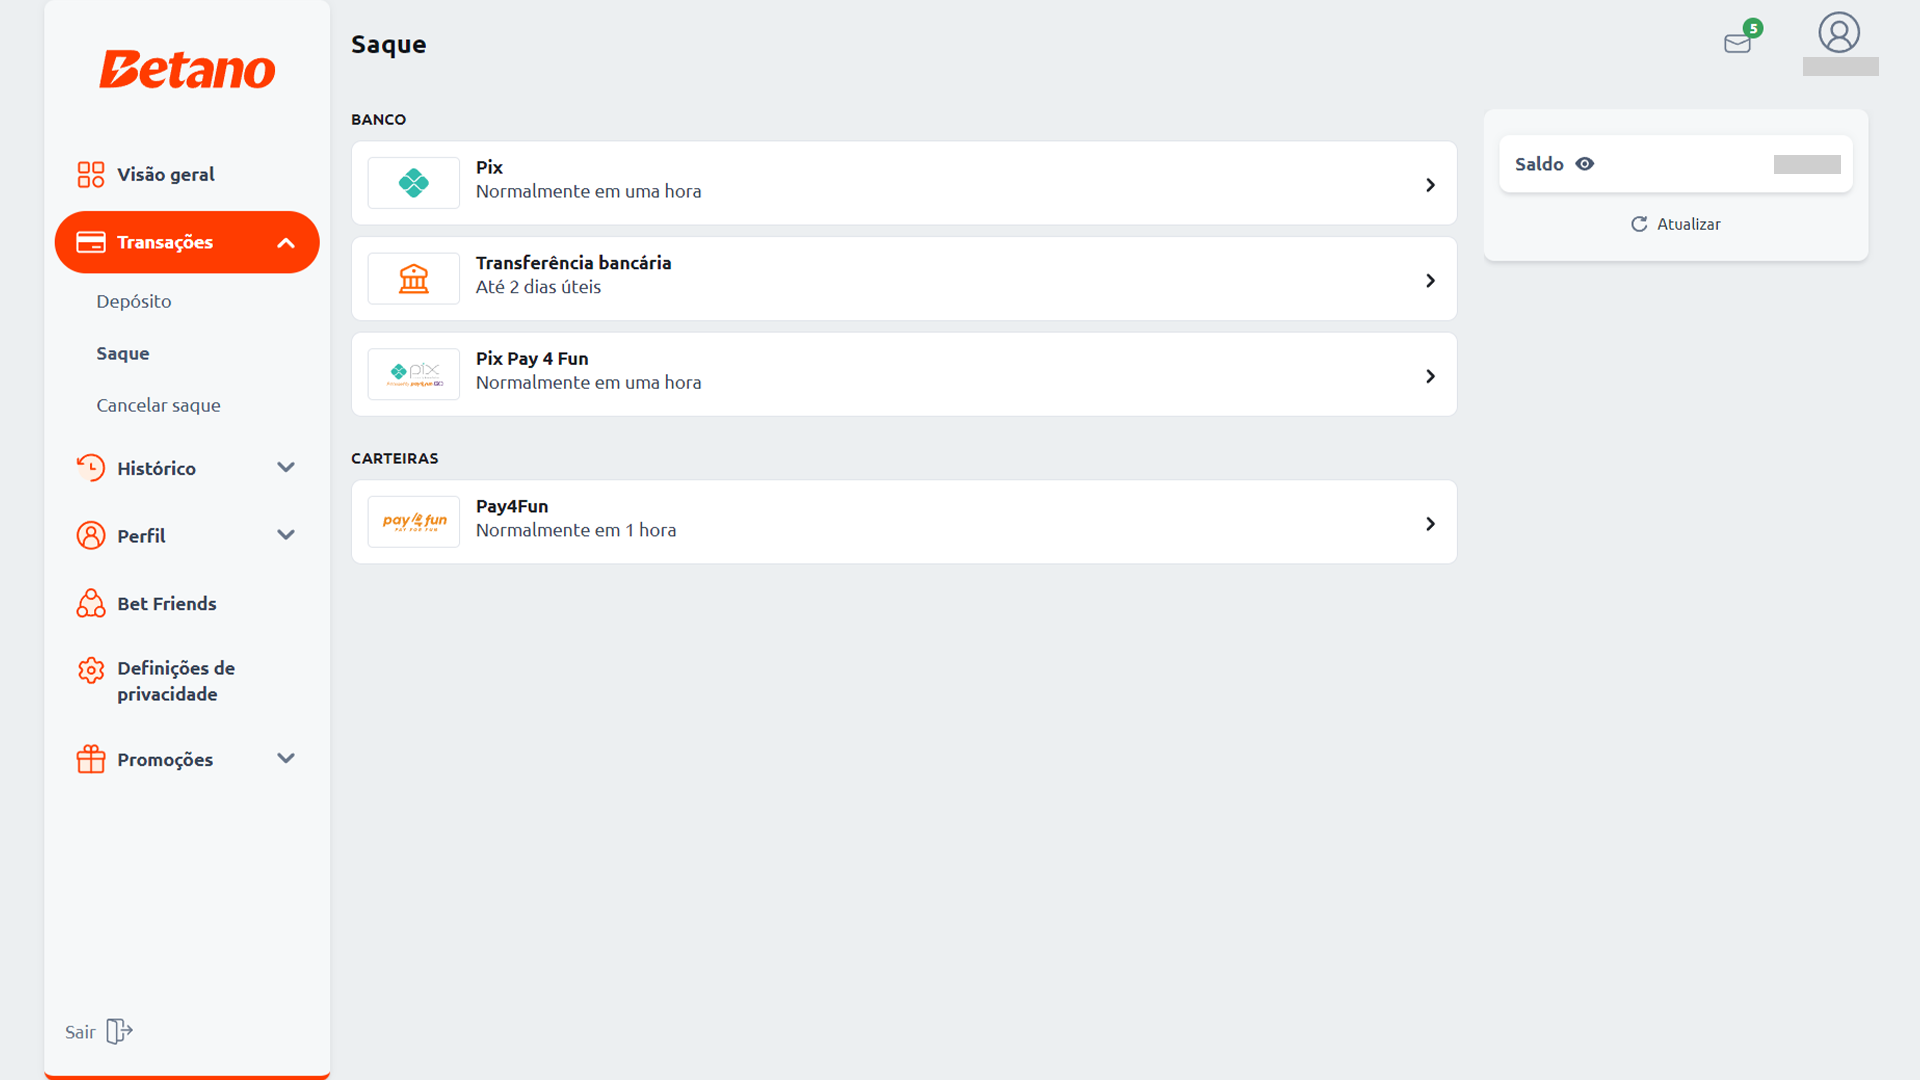Click the Perfil person icon
The image size is (1920, 1080).
[91, 535]
